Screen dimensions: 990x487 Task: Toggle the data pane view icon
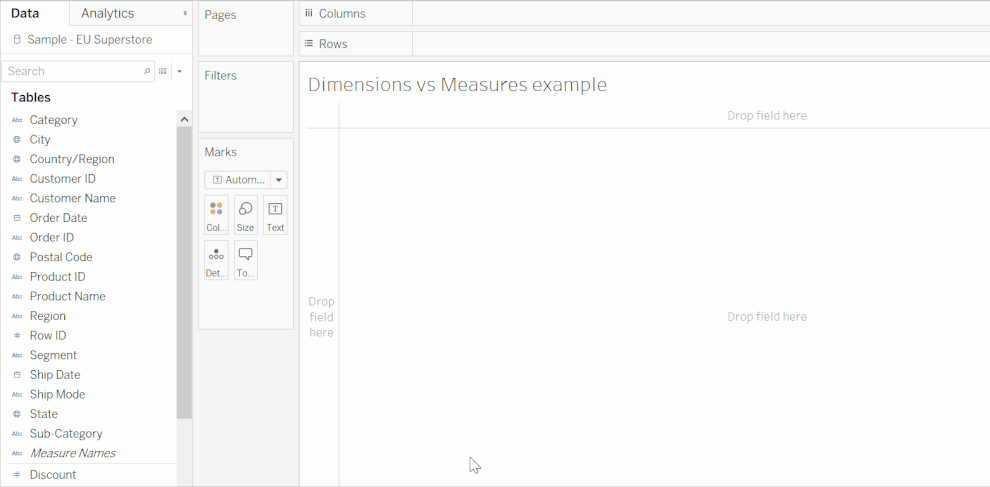[163, 71]
